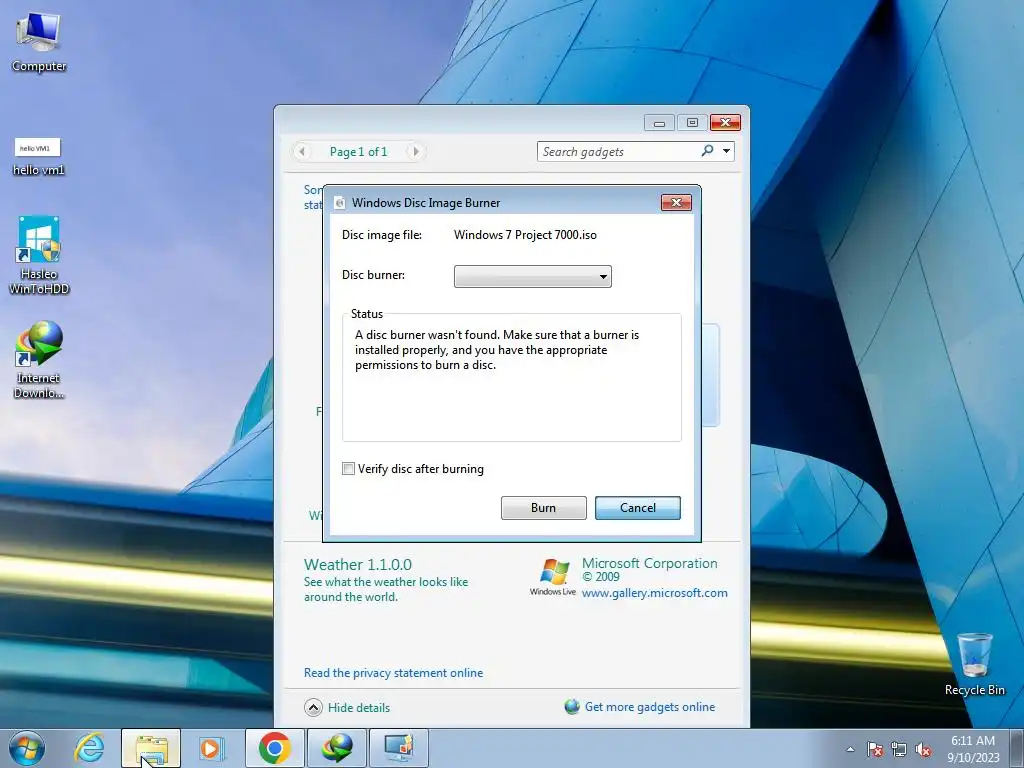Go to next gadgets page
Screen dimensions: 1024x768
click(415, 152)
